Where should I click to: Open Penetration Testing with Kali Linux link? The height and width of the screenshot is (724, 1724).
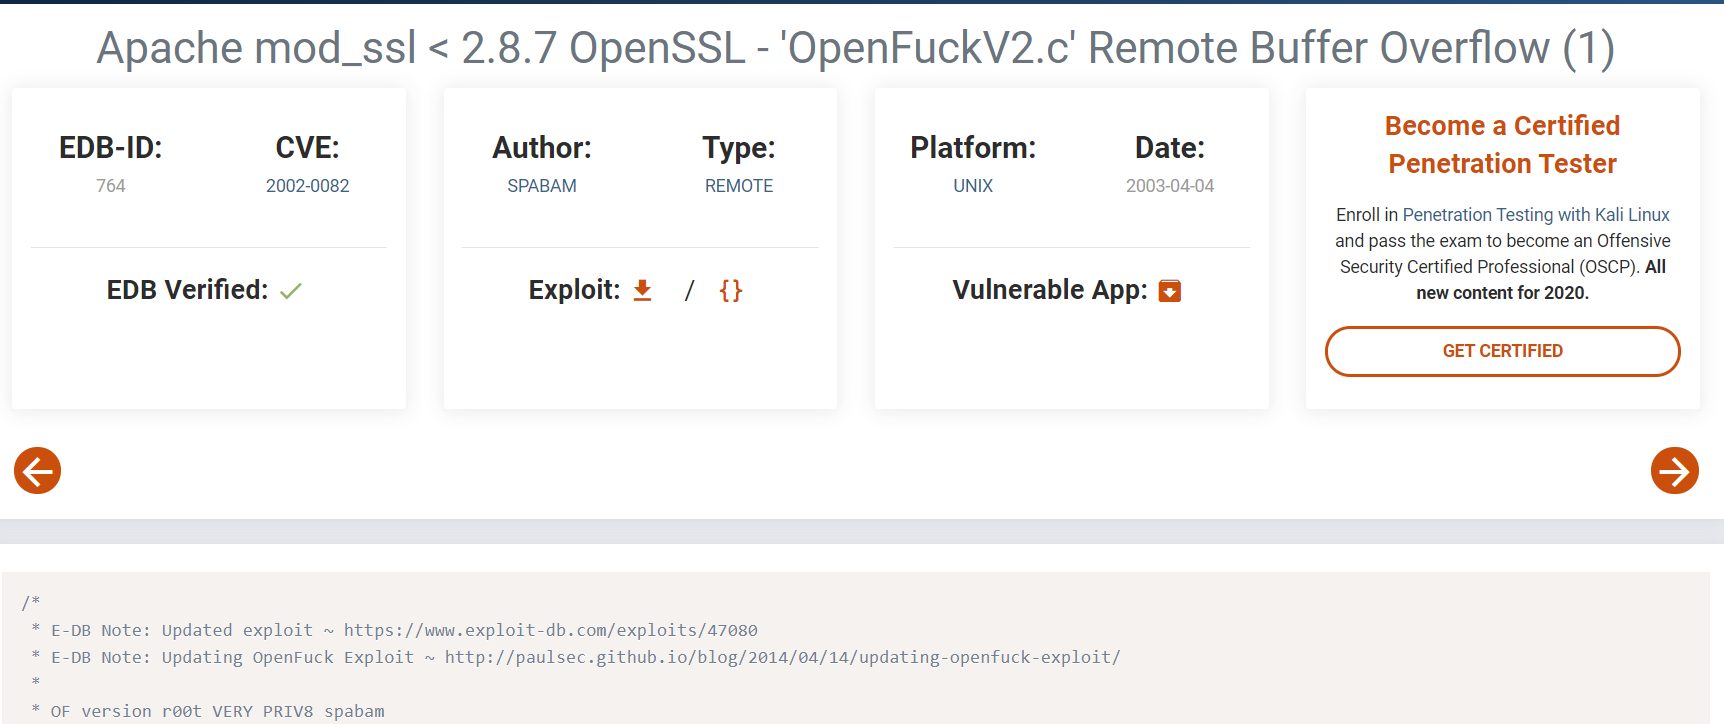click(x=1536, y=215)
